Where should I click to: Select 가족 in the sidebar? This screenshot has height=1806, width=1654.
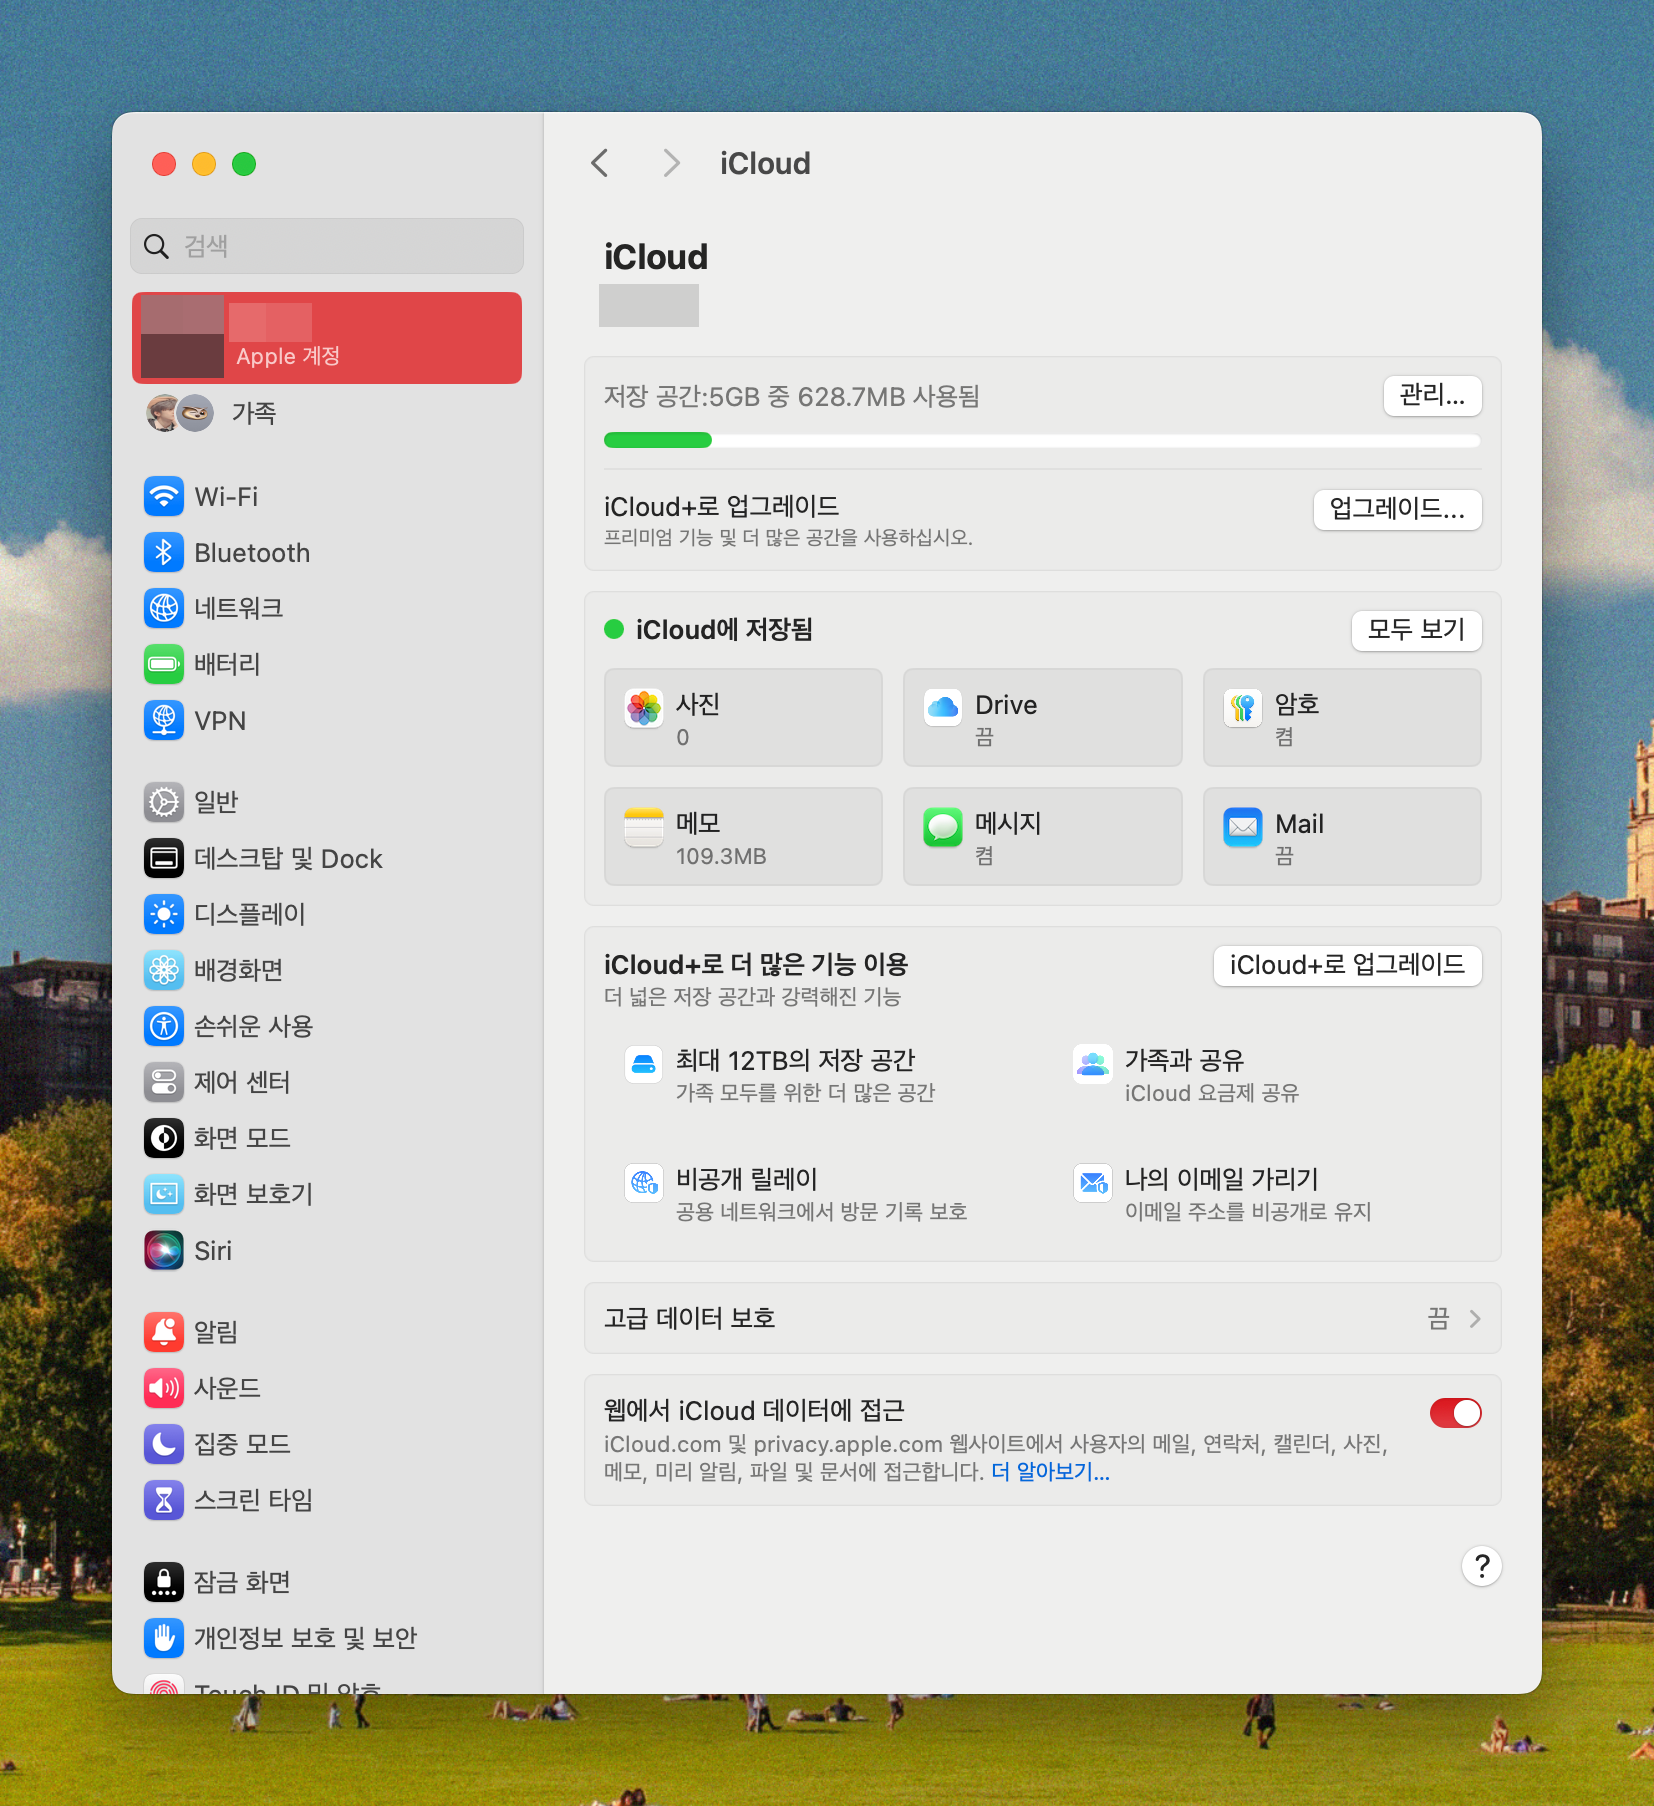pyautogui.click(x=327, y=413)
